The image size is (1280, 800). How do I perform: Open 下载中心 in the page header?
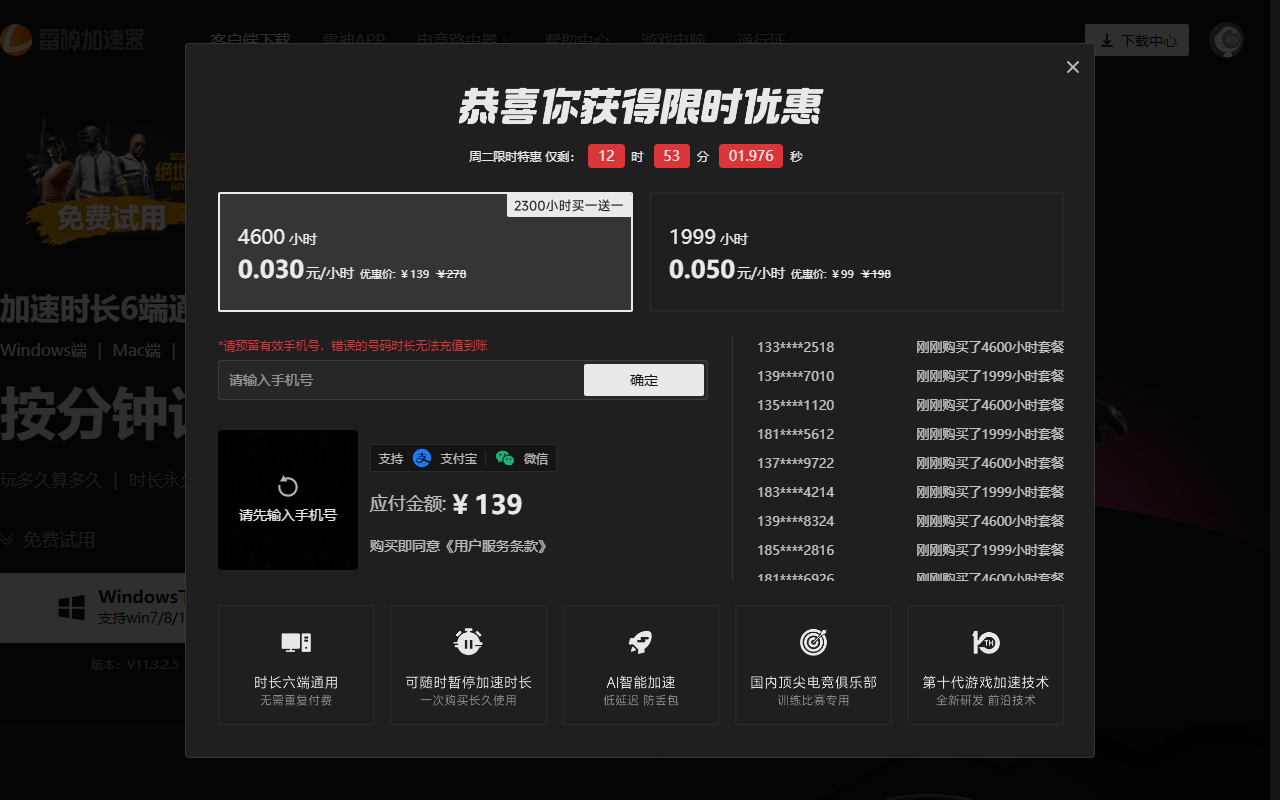click(1137, 41)
